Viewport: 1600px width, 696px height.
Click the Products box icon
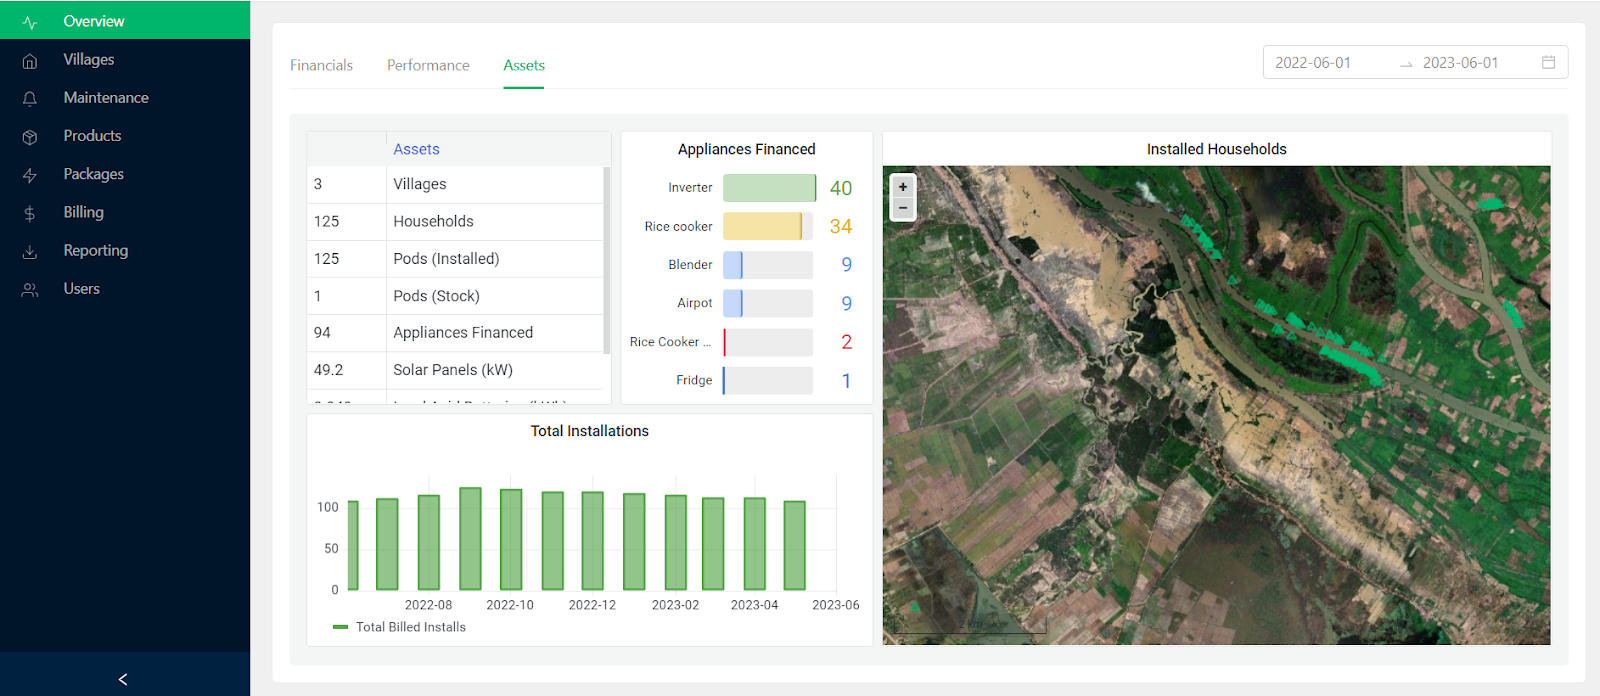[30, 137]
